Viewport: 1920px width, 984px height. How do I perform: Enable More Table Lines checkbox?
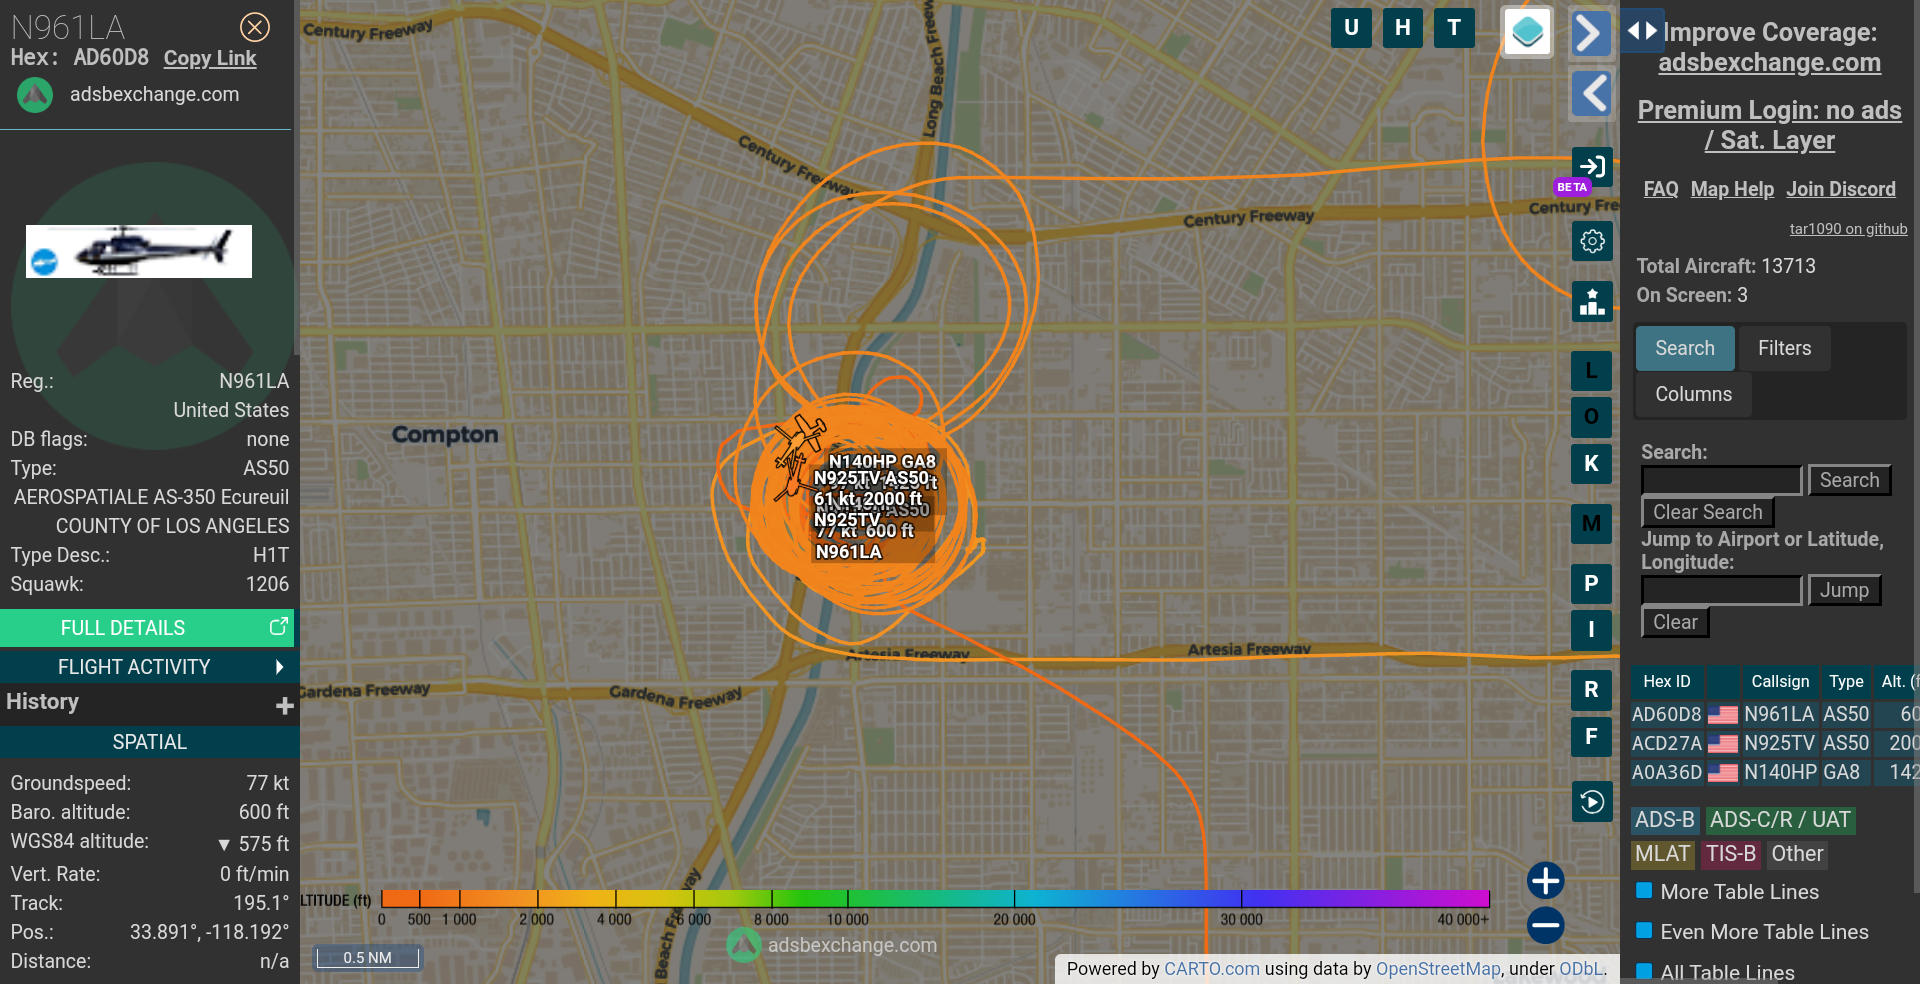point(1643,890)
